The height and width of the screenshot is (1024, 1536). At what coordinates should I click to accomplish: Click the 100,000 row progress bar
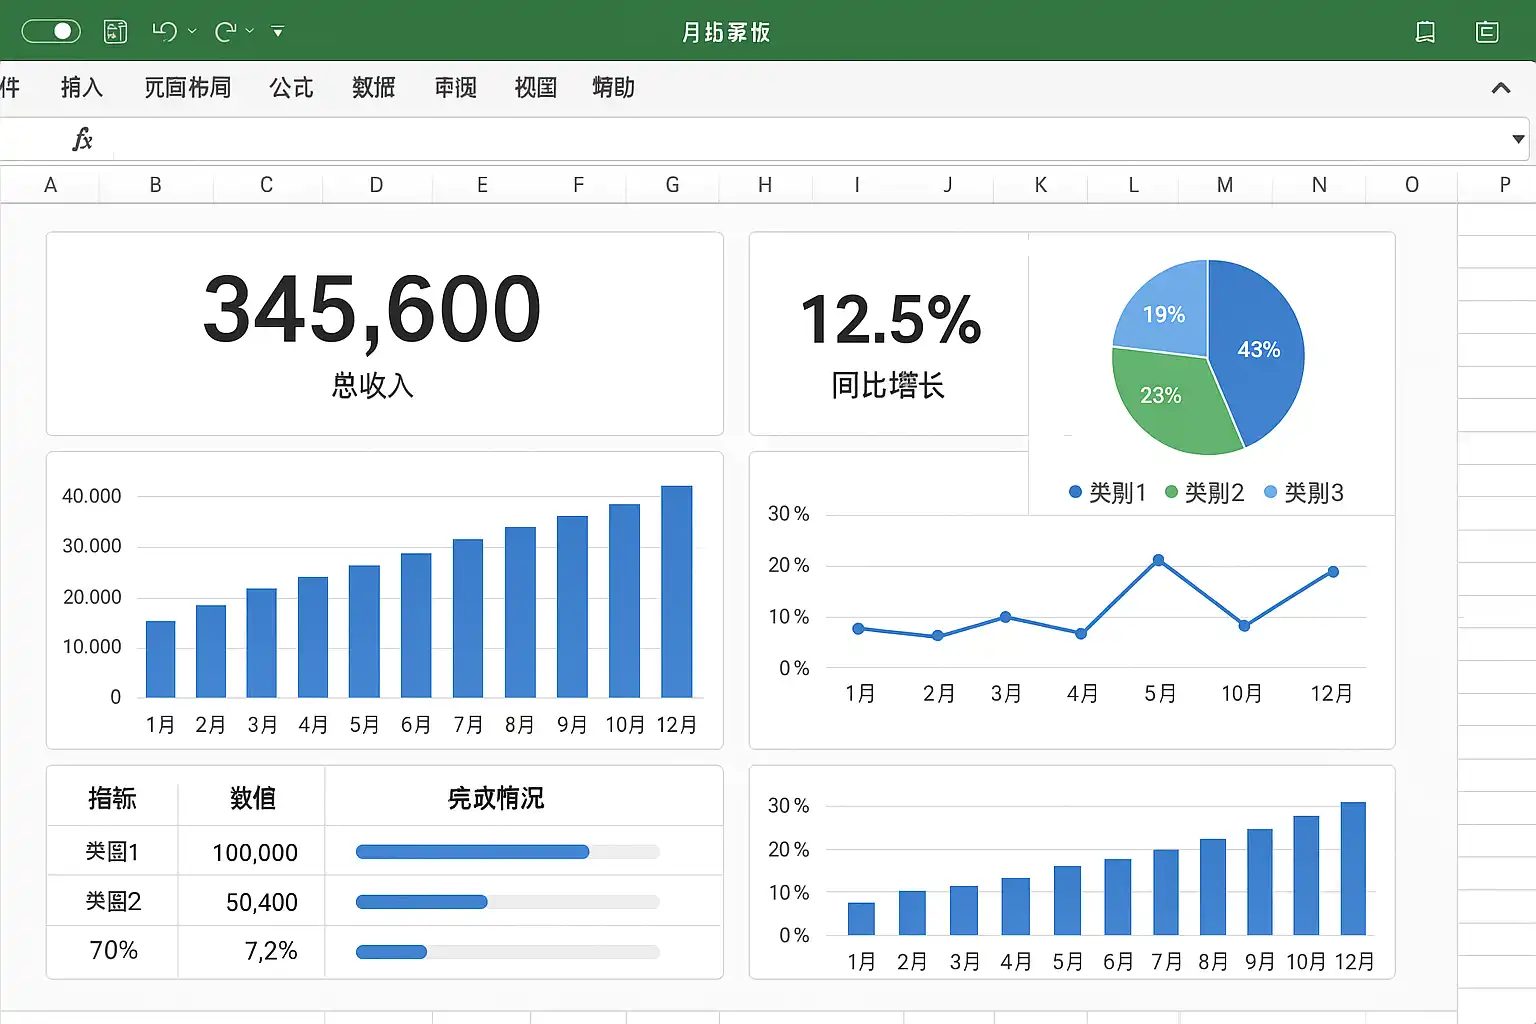coord(507,852)
